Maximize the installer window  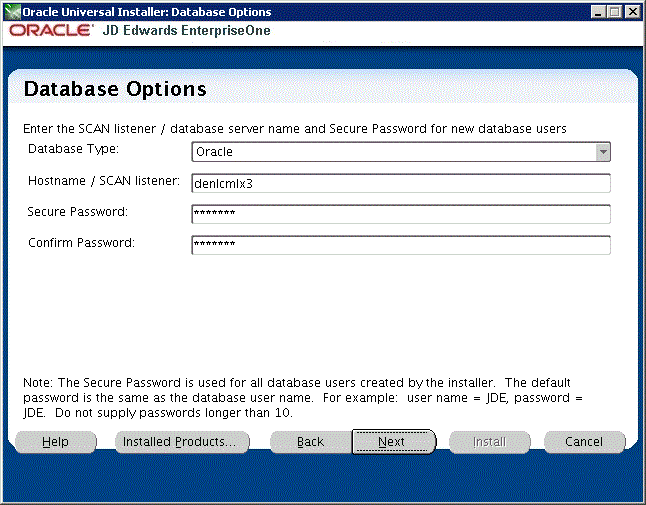(614, 12)
